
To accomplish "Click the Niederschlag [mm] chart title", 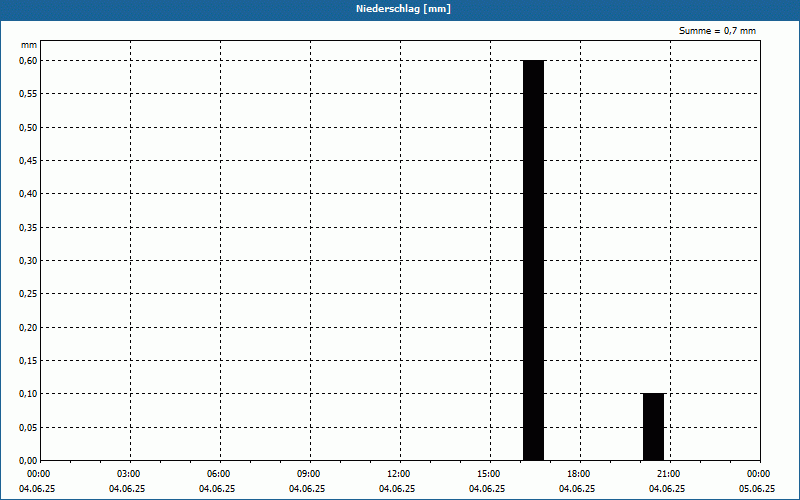I will coord(403,9).
